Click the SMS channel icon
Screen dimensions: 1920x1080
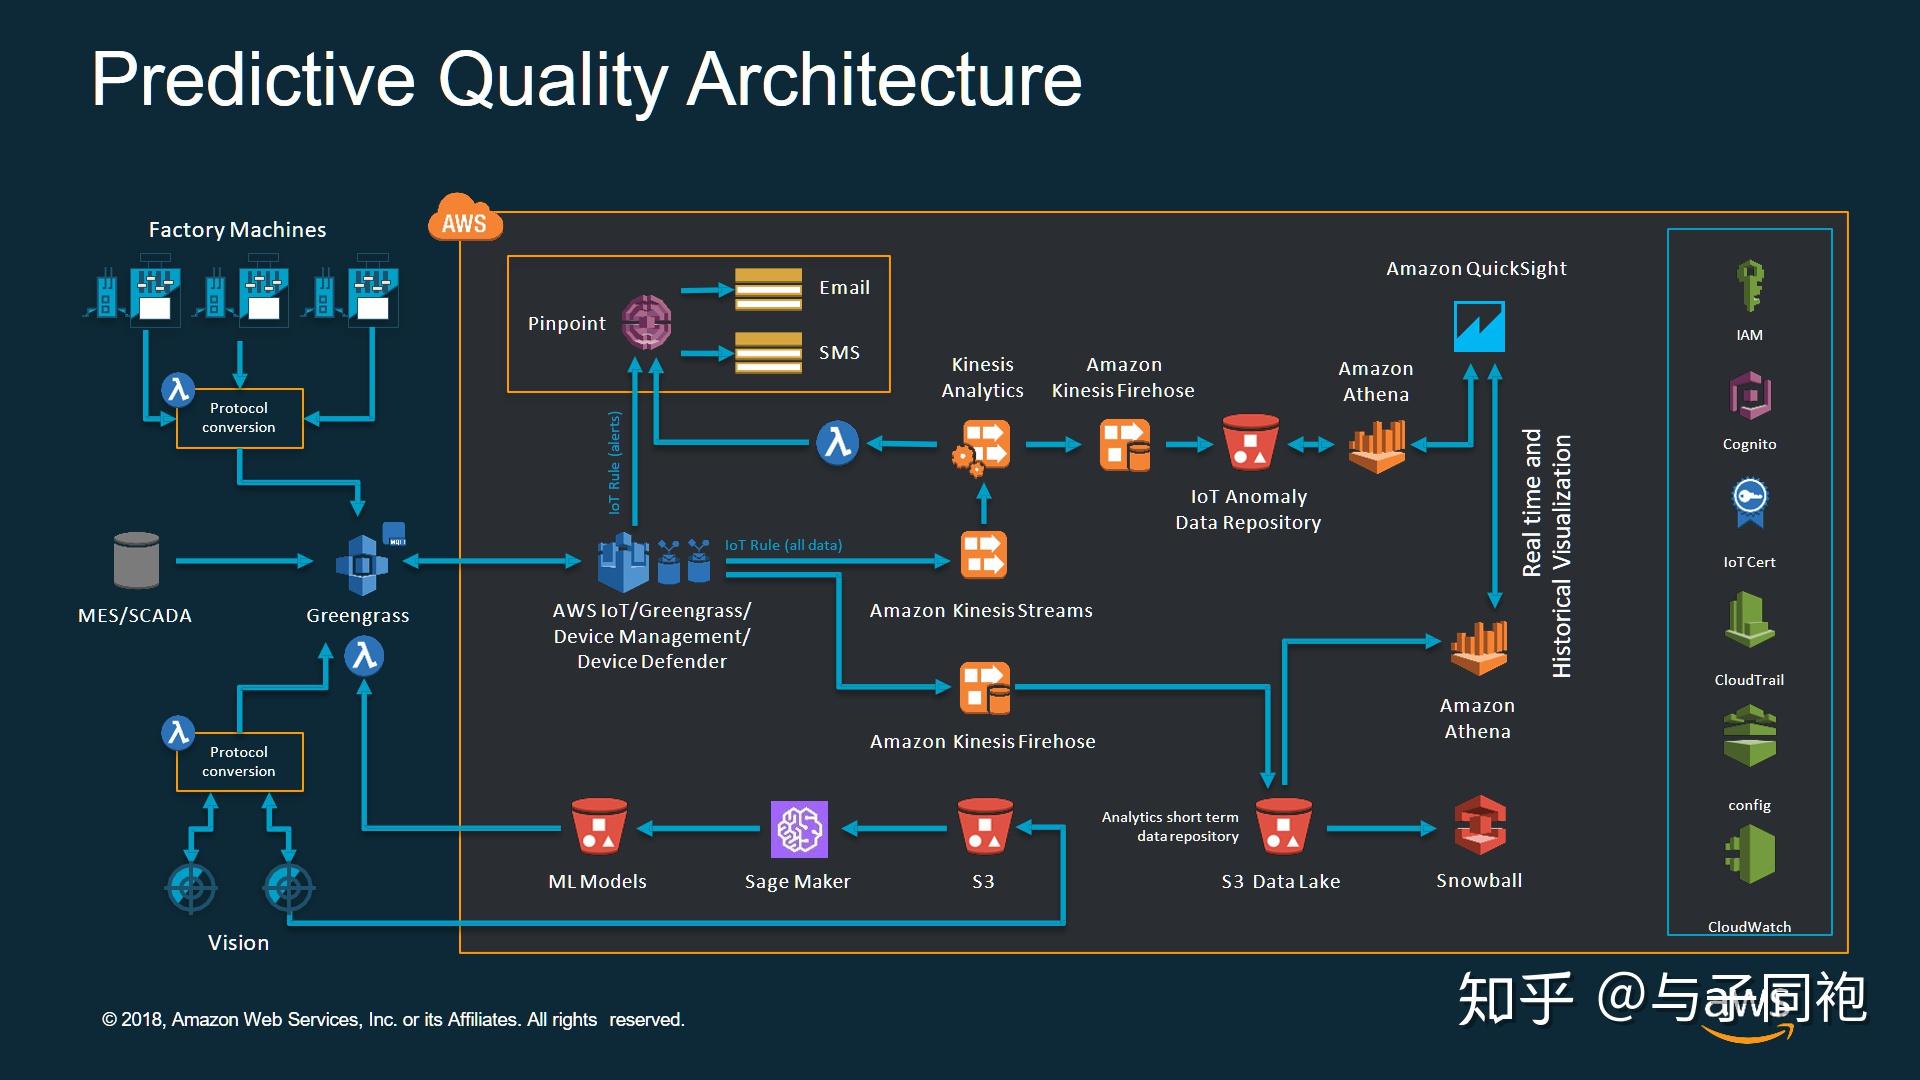pos(768,352)
